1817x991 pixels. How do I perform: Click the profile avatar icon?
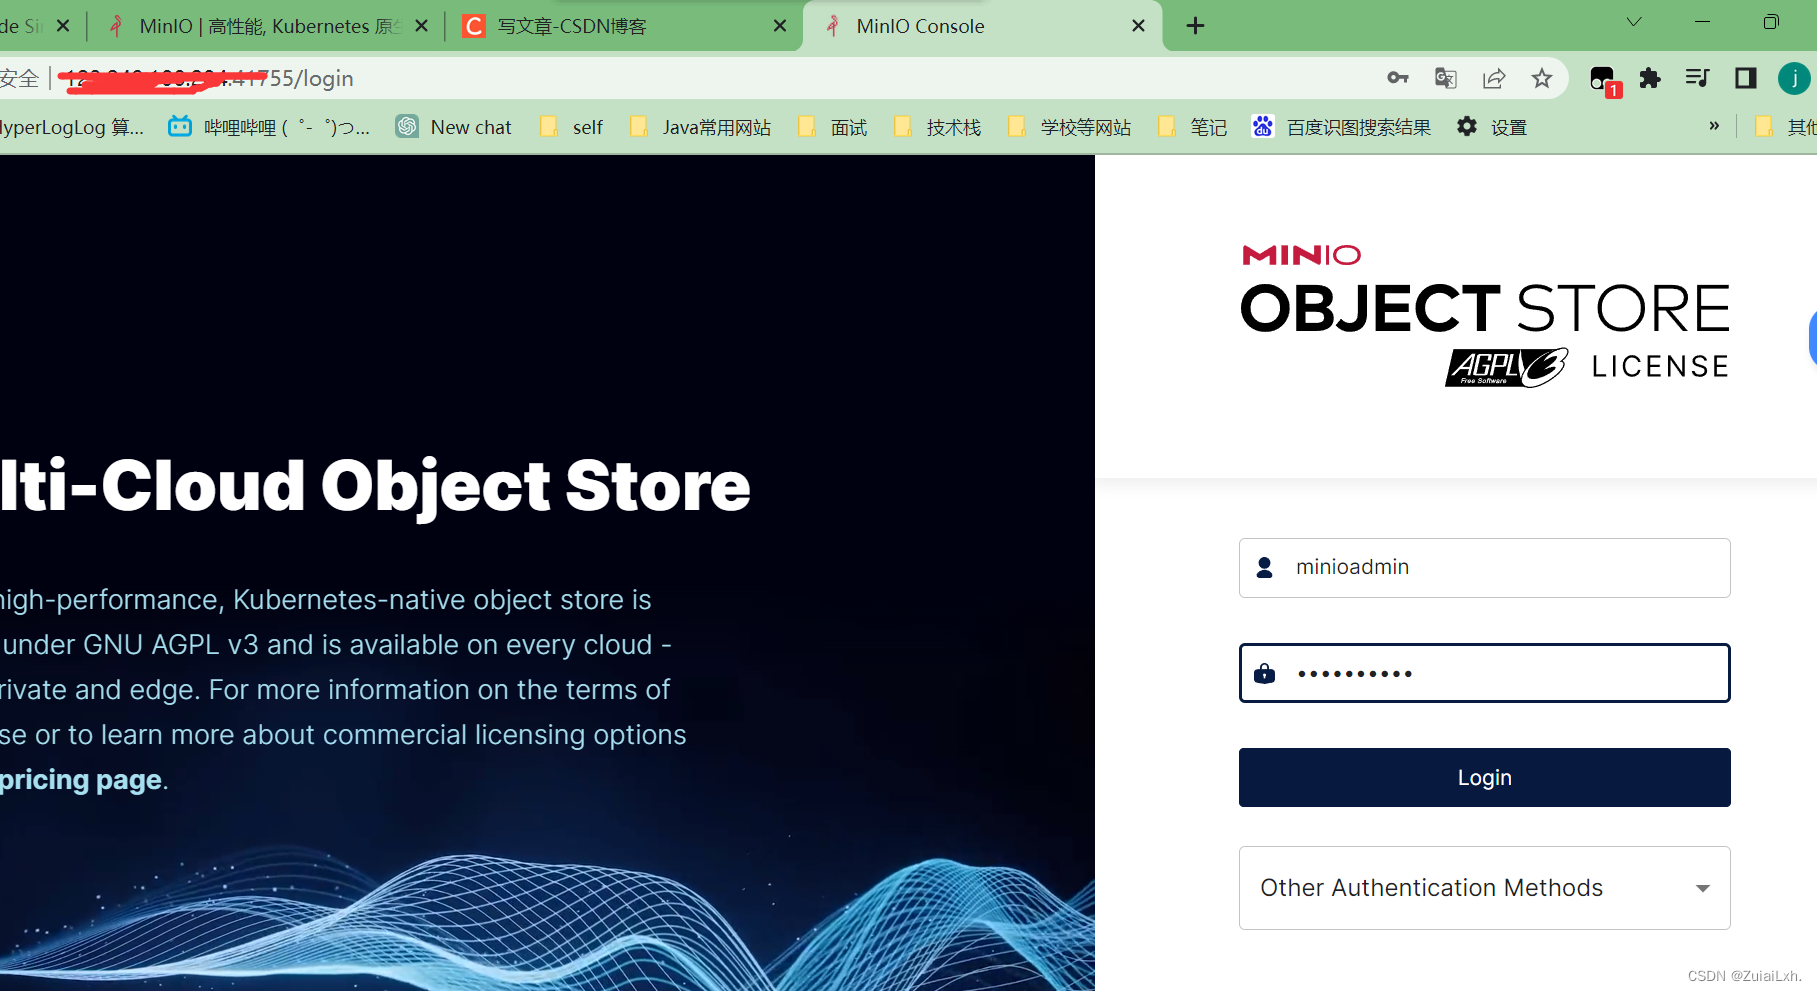tap(1793, 78)
